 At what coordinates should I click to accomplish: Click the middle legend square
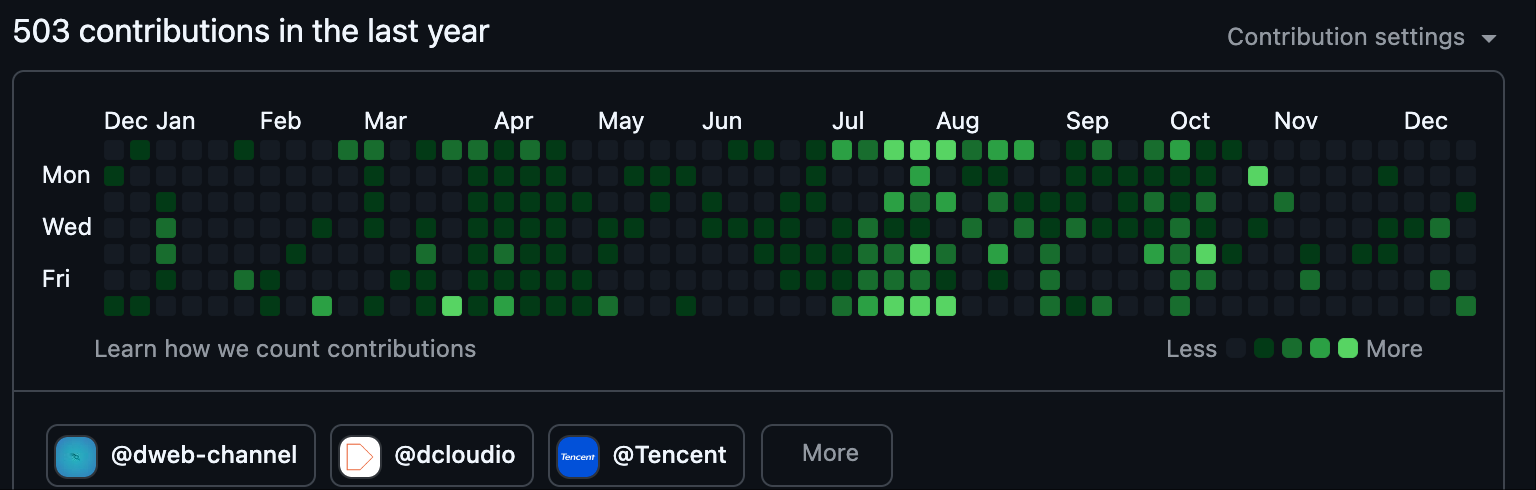point(1292,348)
